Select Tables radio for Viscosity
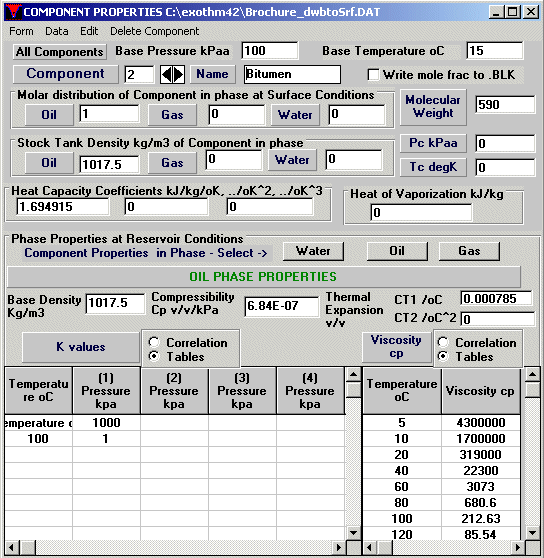Viewport: 544px width, 558px height. coord(443,356)
